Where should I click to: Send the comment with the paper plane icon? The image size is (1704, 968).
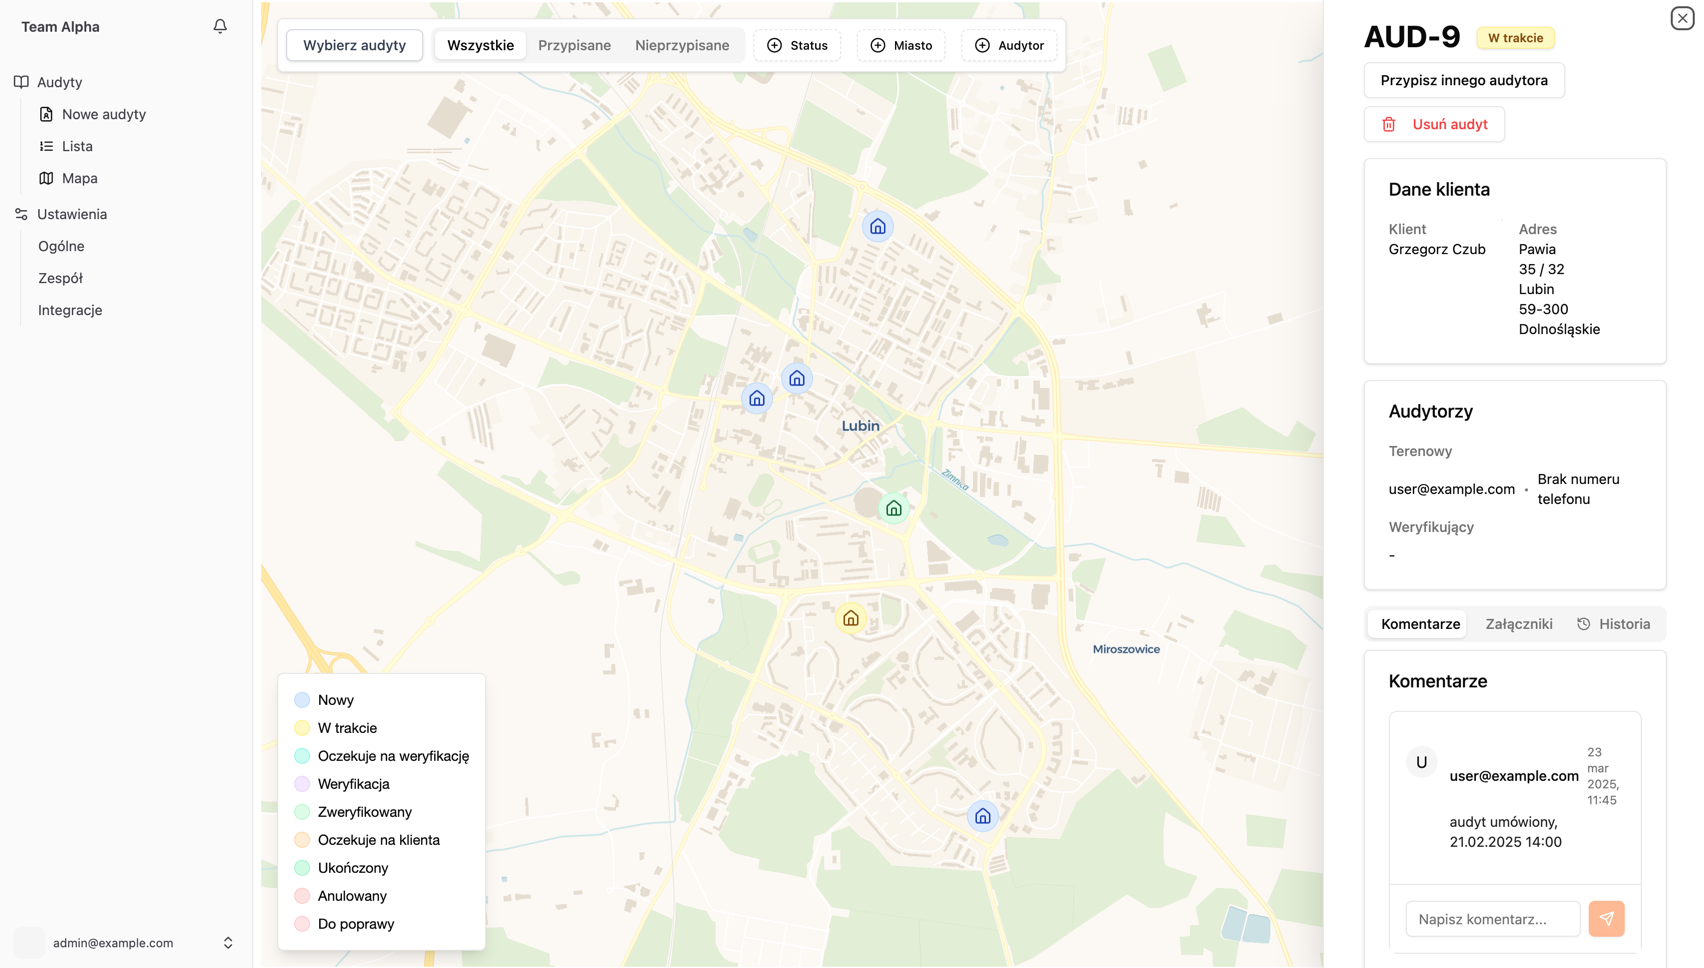(x=1606, y=918)
